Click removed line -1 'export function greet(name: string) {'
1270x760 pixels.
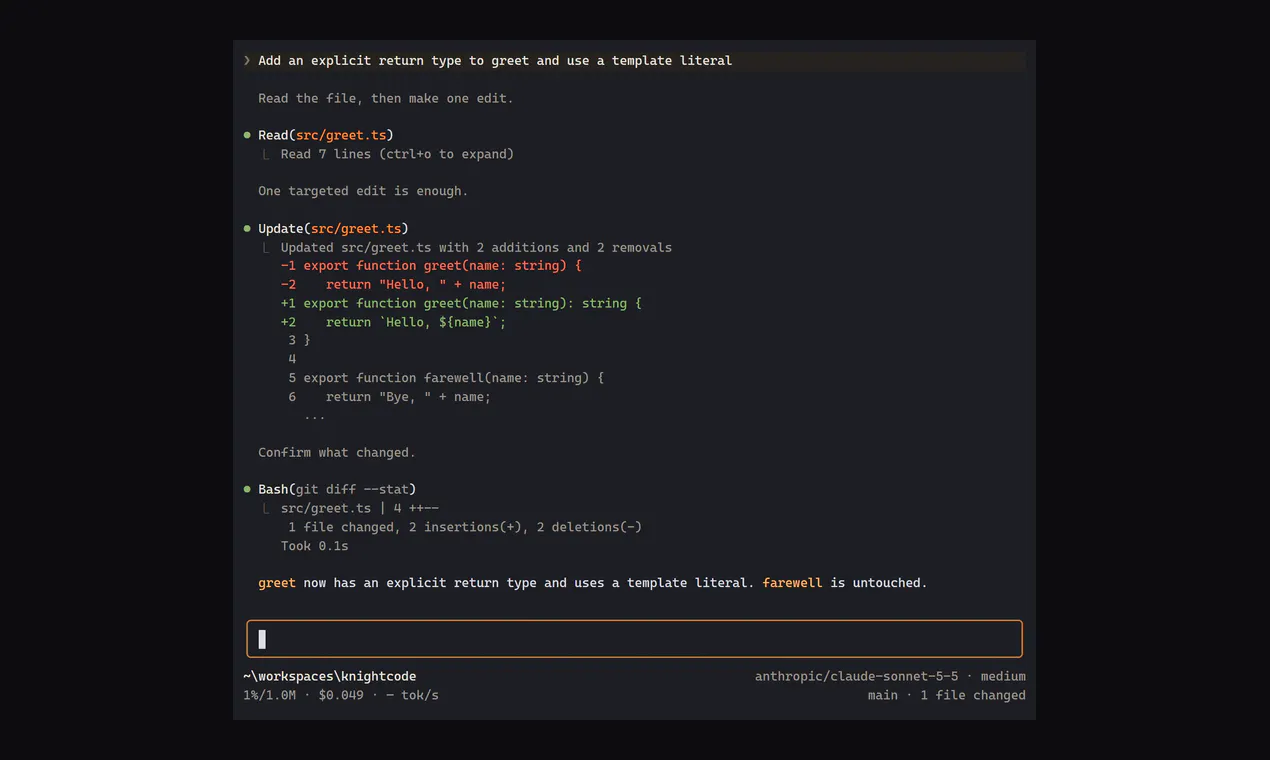(x=431, y=266)
